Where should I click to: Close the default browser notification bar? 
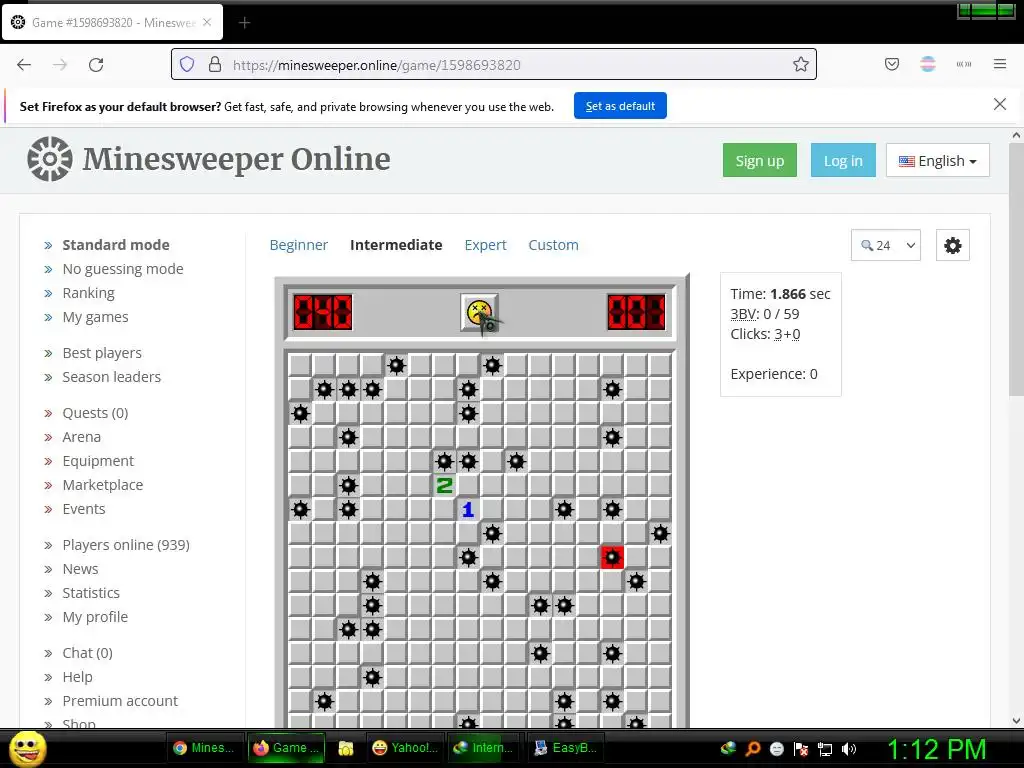(x=999, y=104)
